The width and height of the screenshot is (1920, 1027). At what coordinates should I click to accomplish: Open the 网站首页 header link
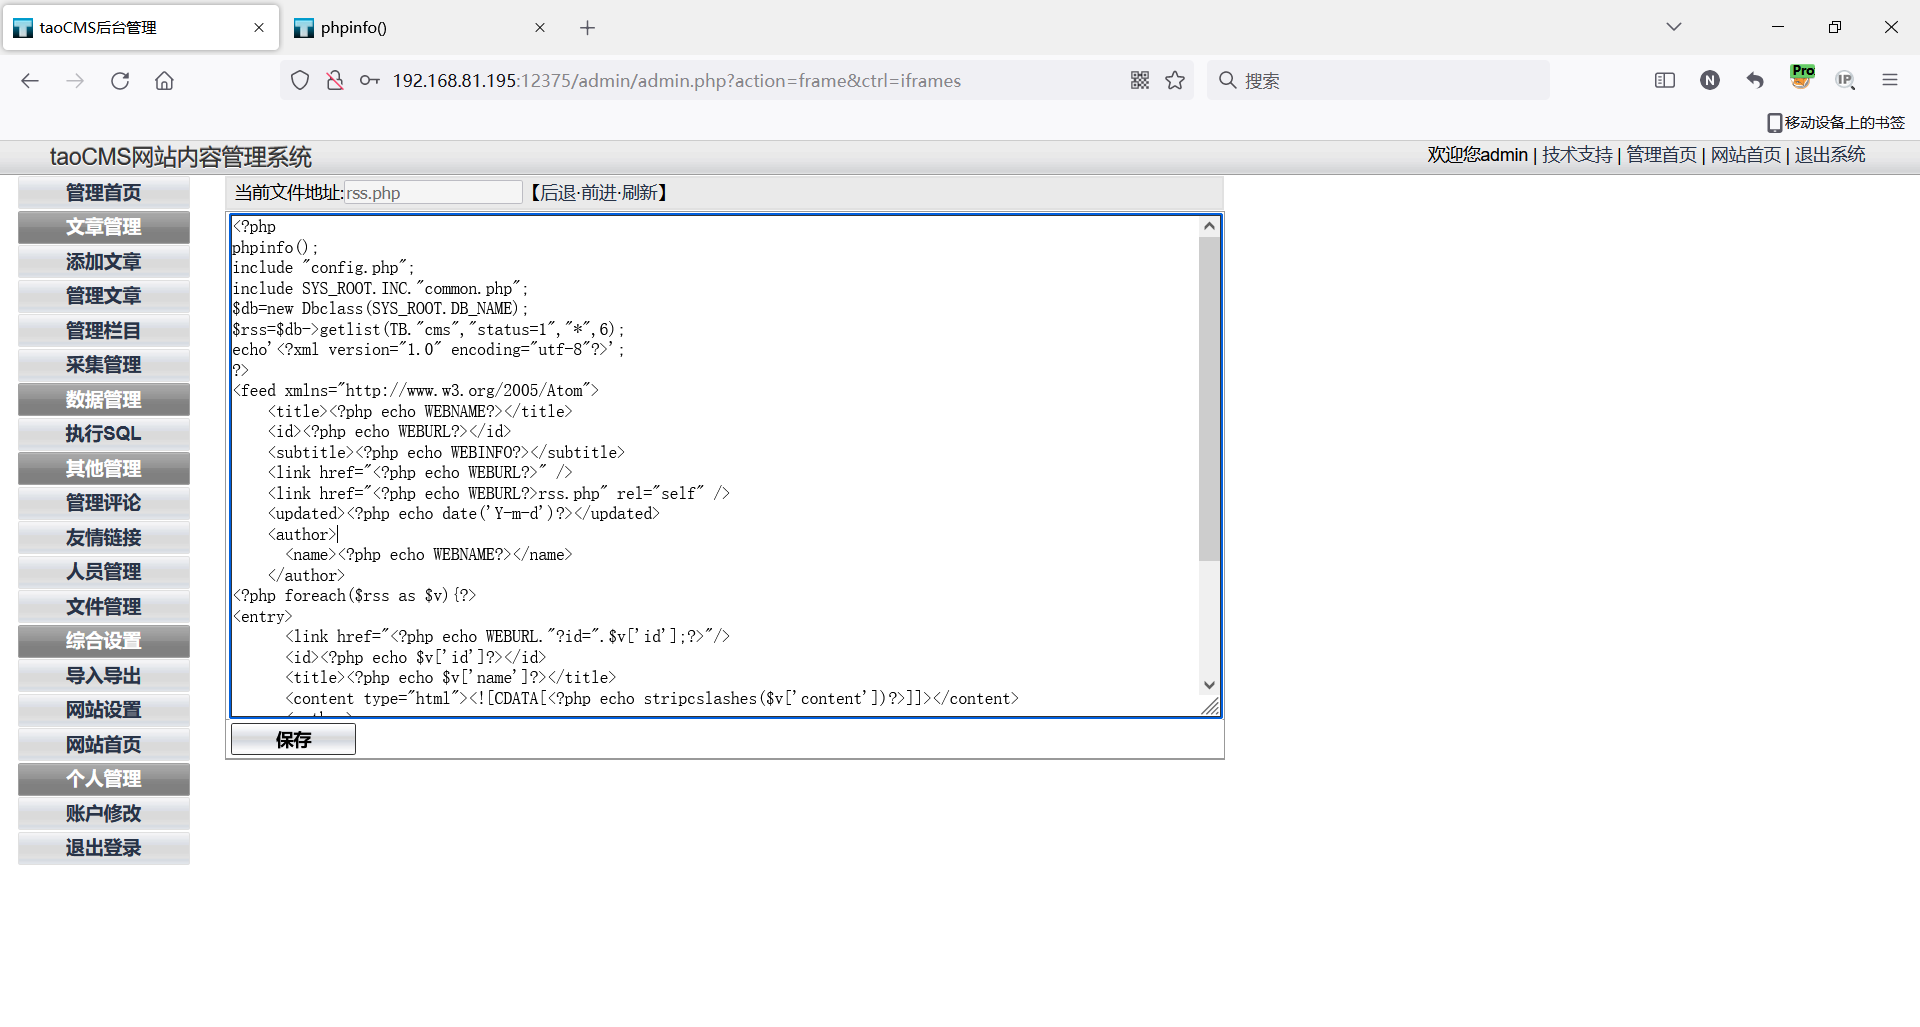point(1746,155)
